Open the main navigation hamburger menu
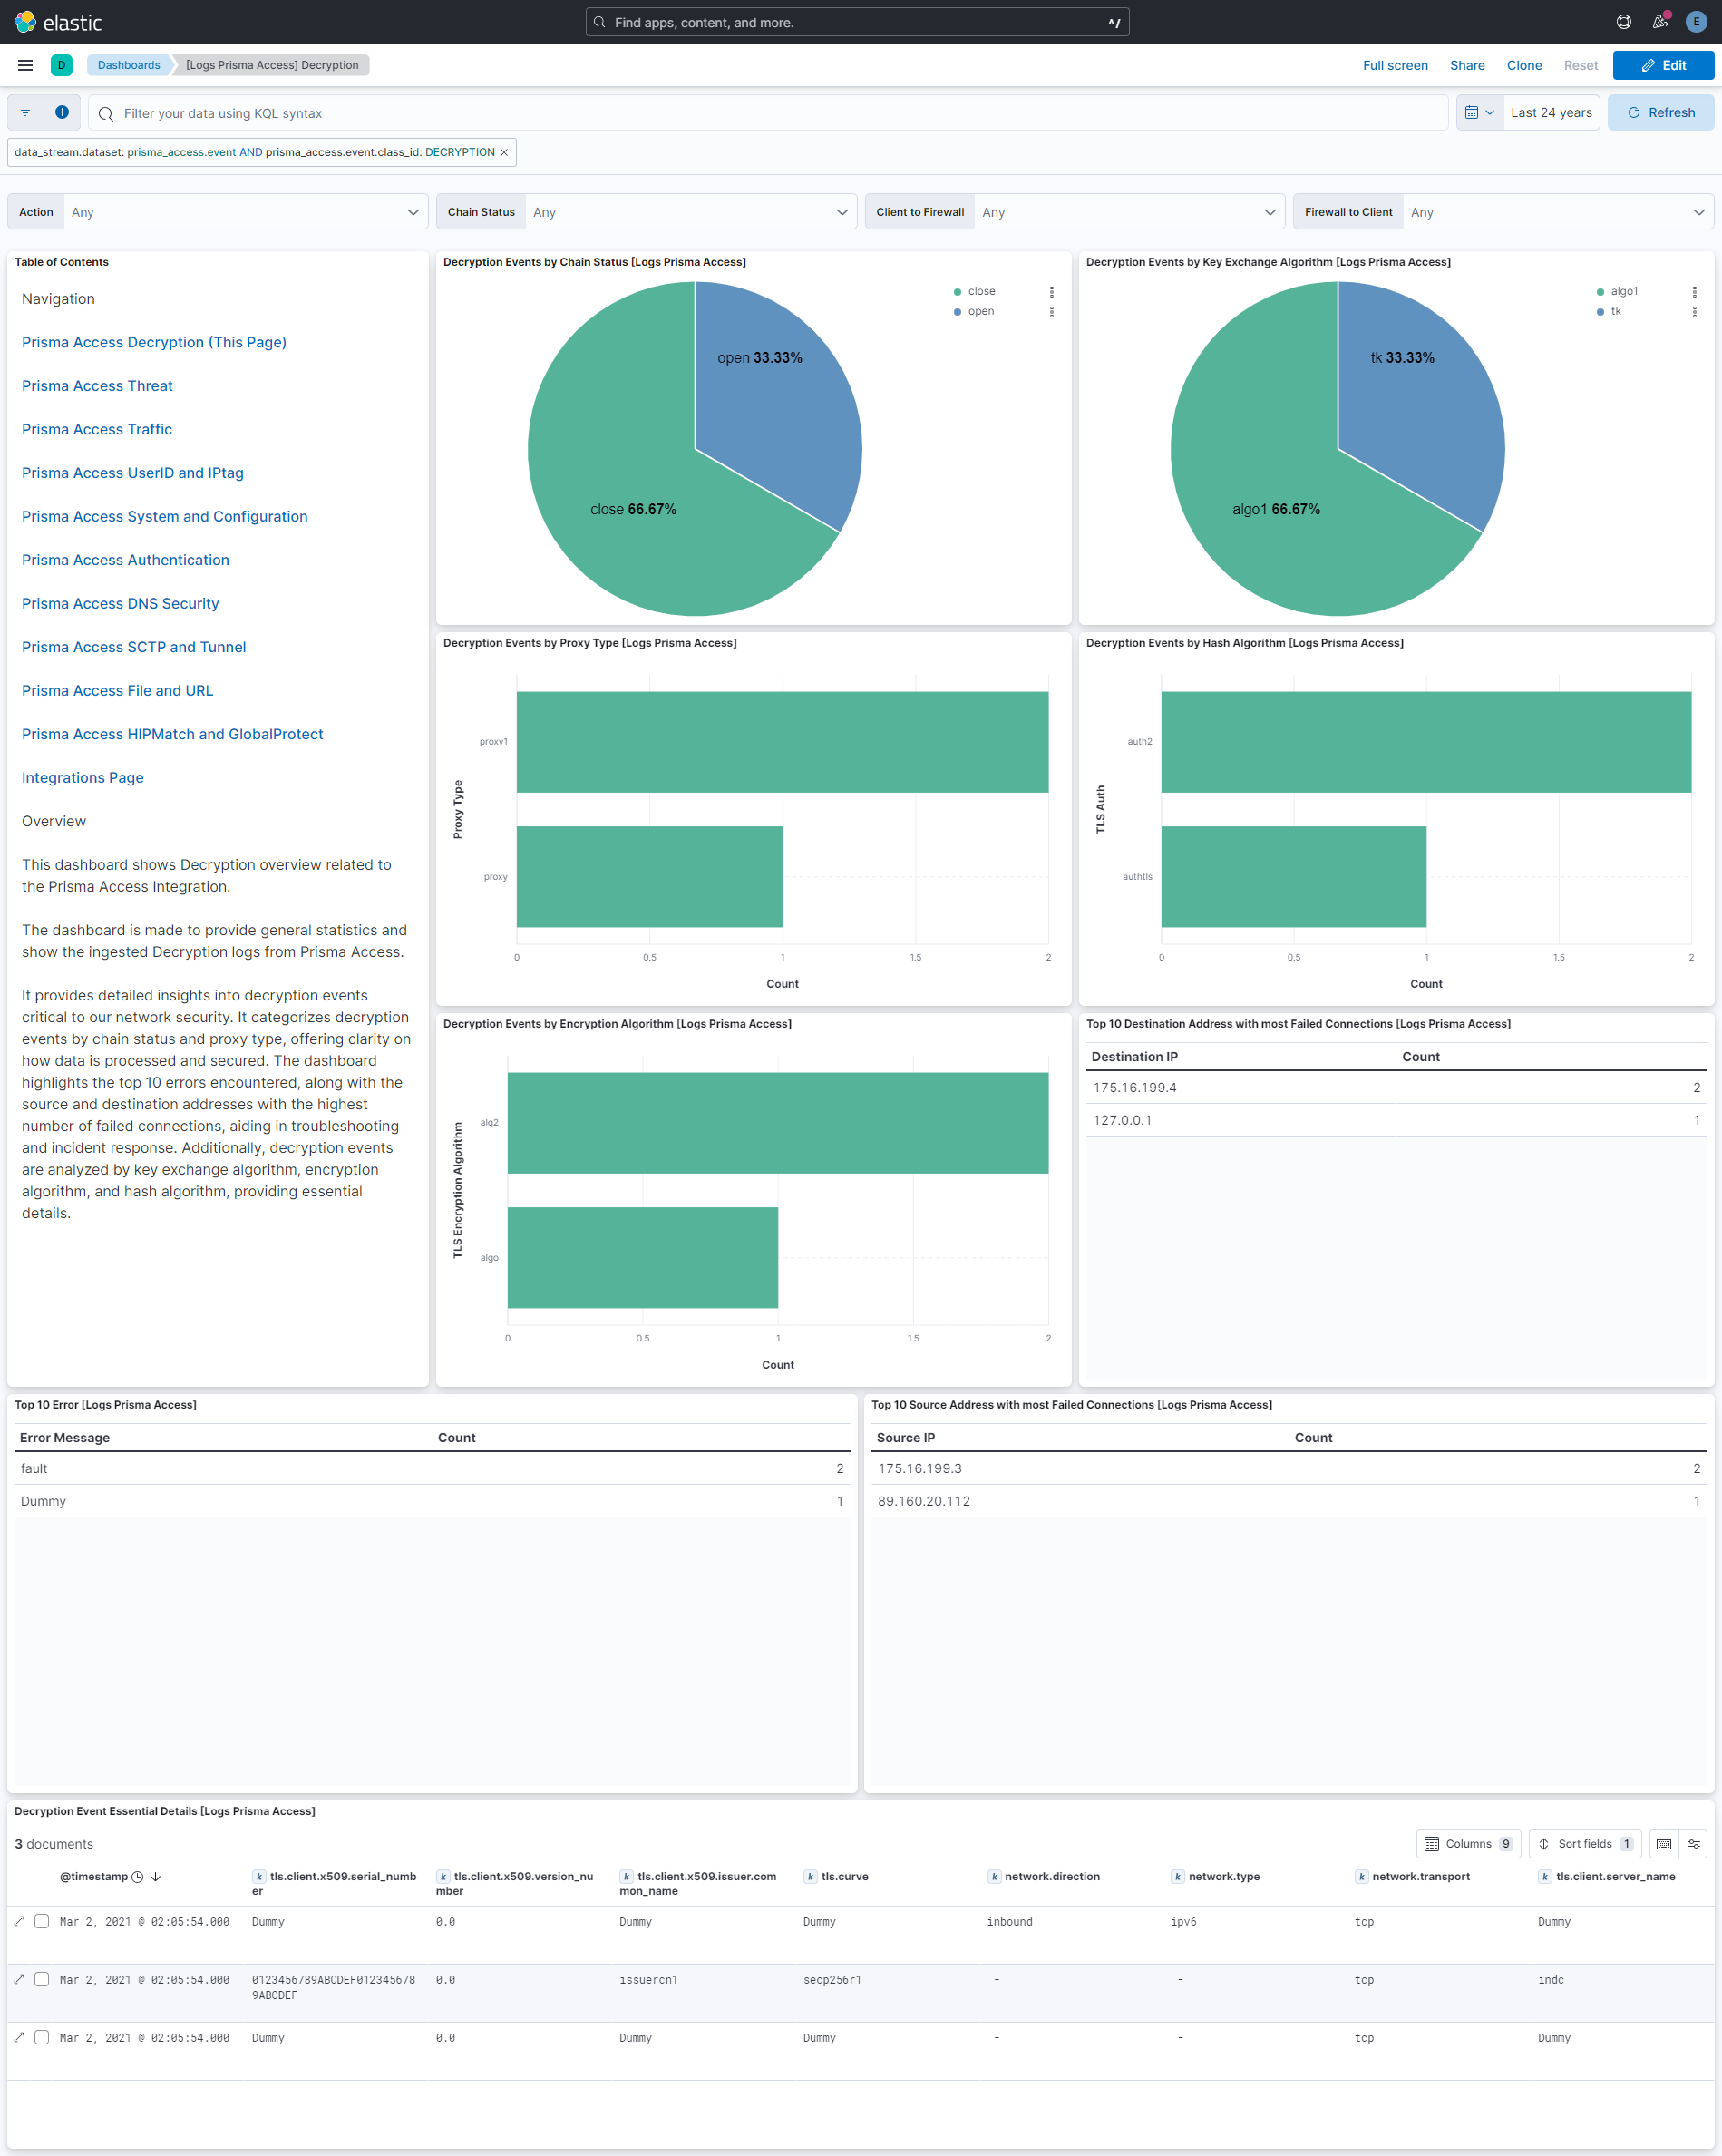This screenshot has height=2156, width=1722. pyautogui.click(x=25, y=64)
